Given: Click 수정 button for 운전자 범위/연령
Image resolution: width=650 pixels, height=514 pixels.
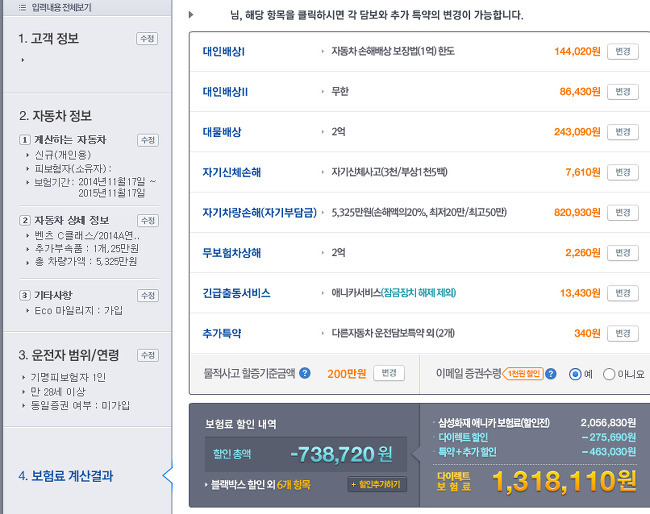Looking at the screenshot, I should click(148, 355).
